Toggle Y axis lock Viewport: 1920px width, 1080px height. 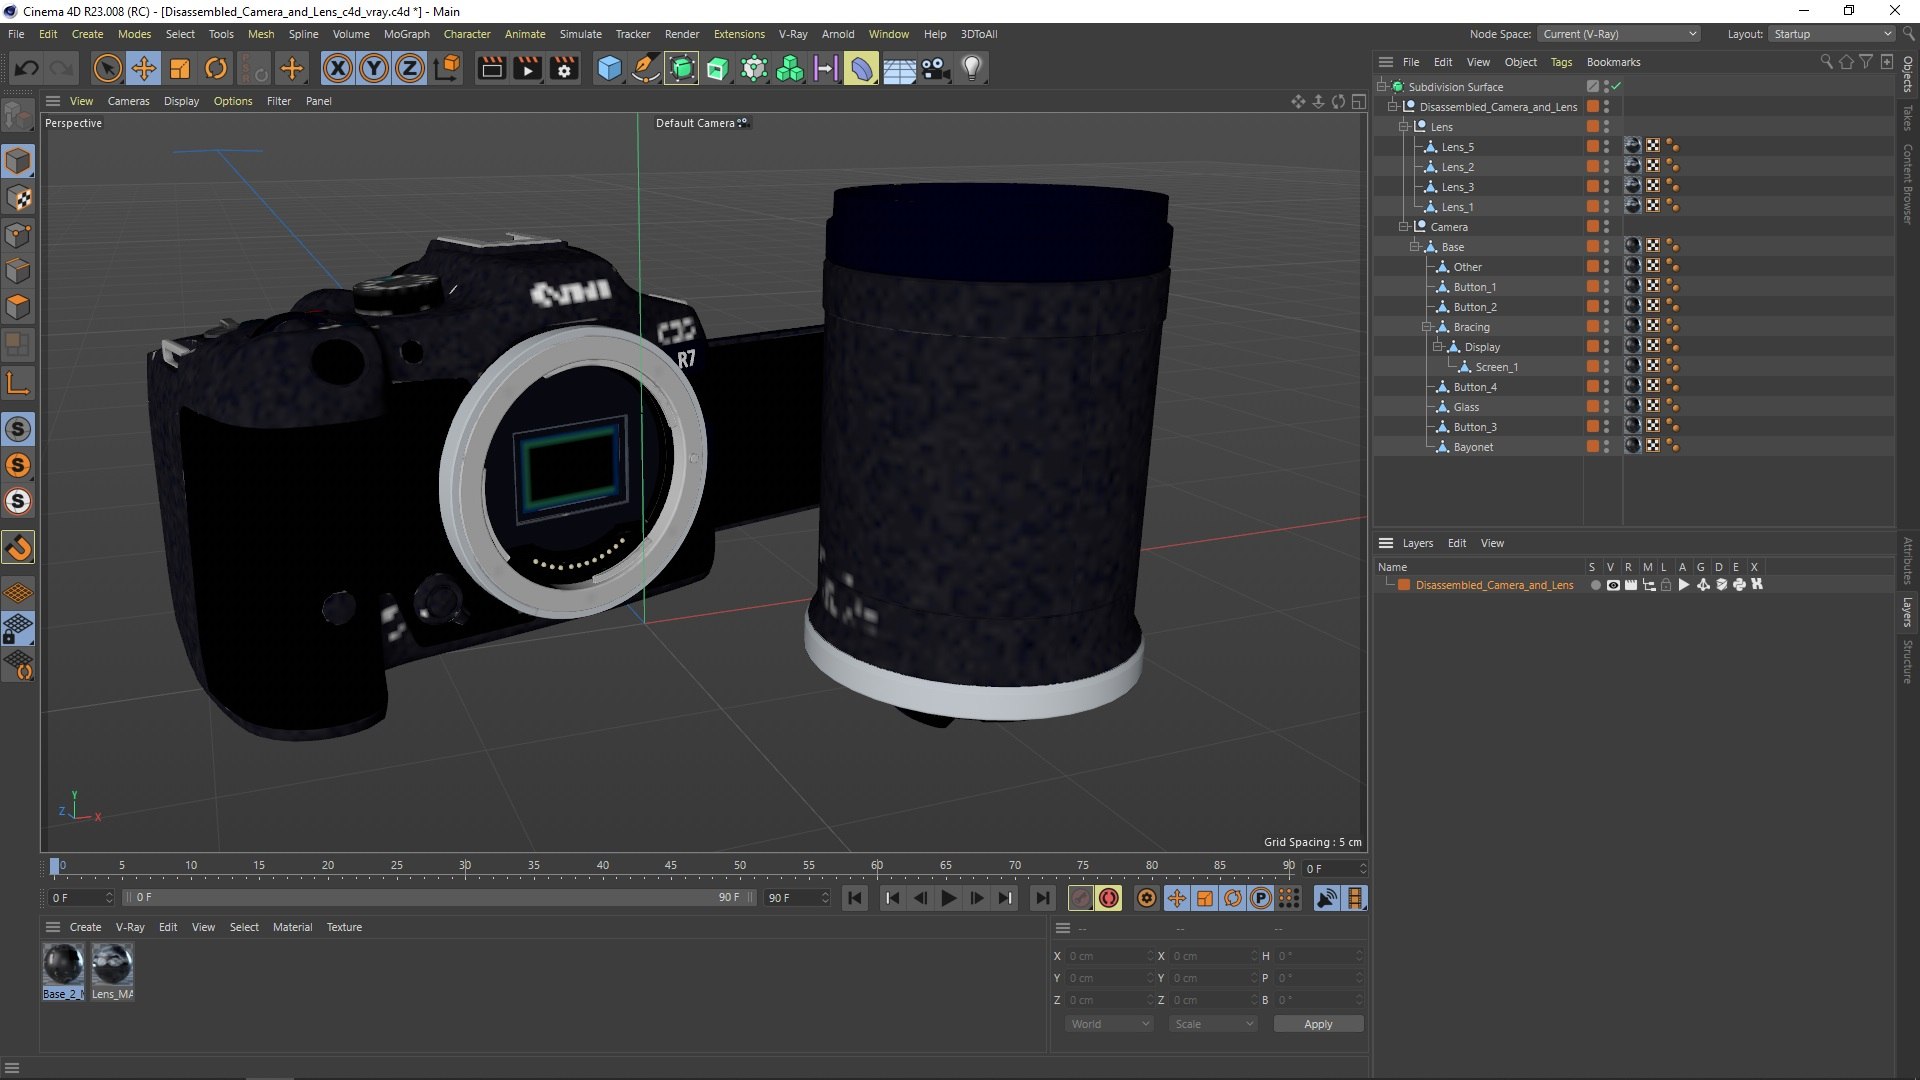pyautogui.click(x=374, y=68)
